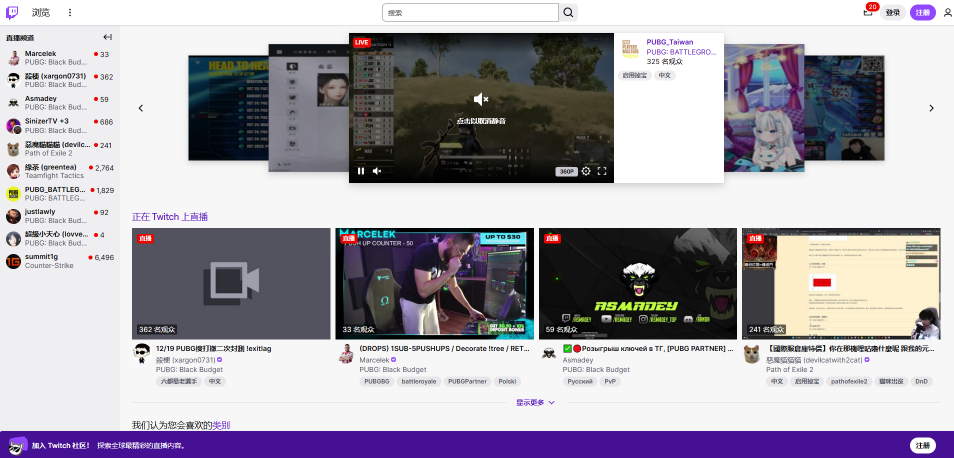
Task: Open the 浏览 browse menu item
Action: pos(41,13)
